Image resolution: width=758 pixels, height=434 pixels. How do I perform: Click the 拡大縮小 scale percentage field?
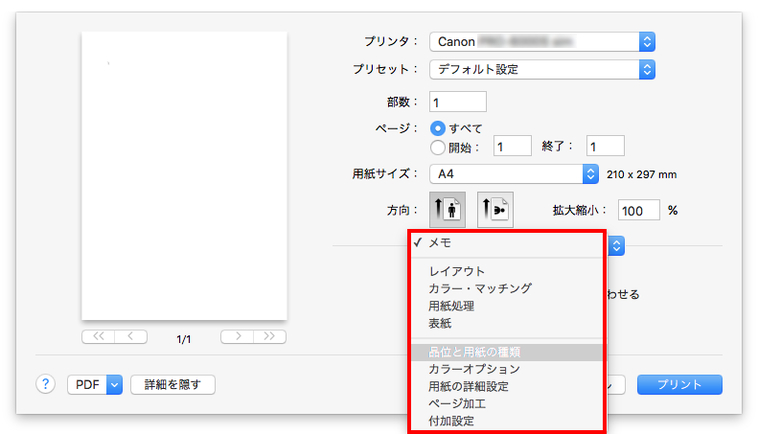point(638,210)
